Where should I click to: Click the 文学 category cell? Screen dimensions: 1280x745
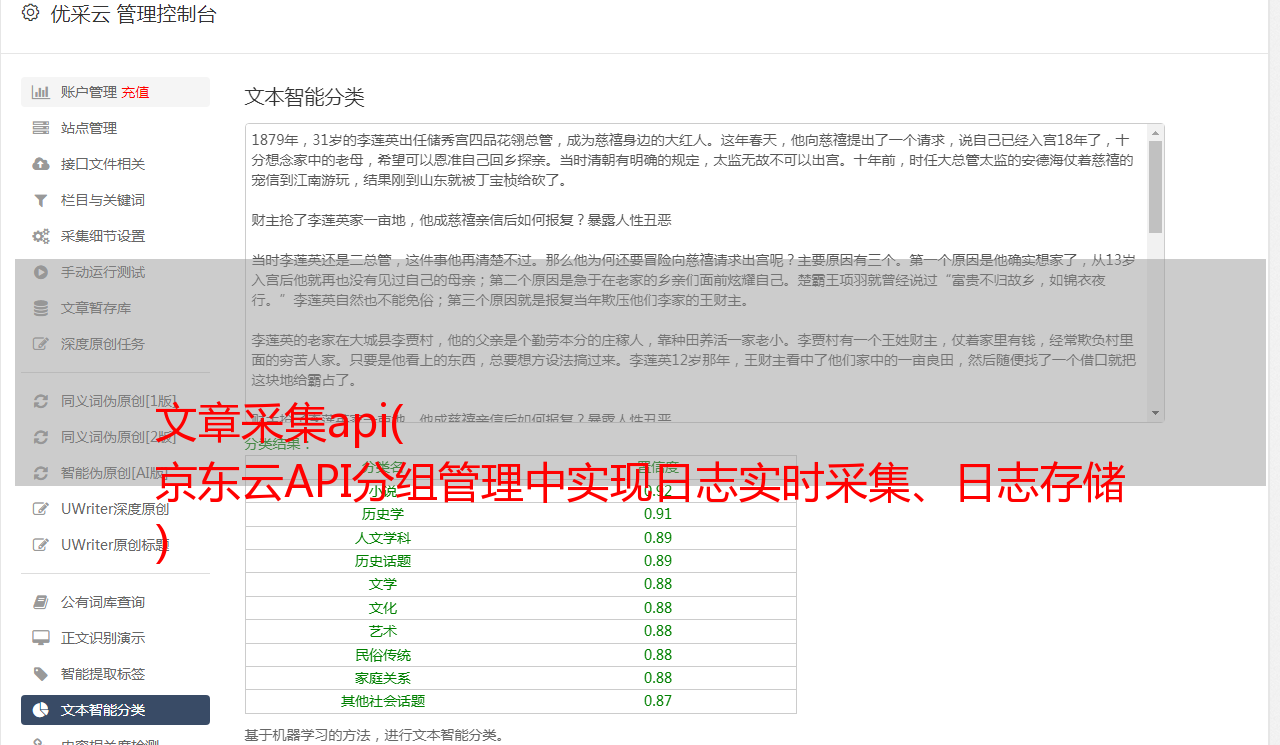pos(383,584)
